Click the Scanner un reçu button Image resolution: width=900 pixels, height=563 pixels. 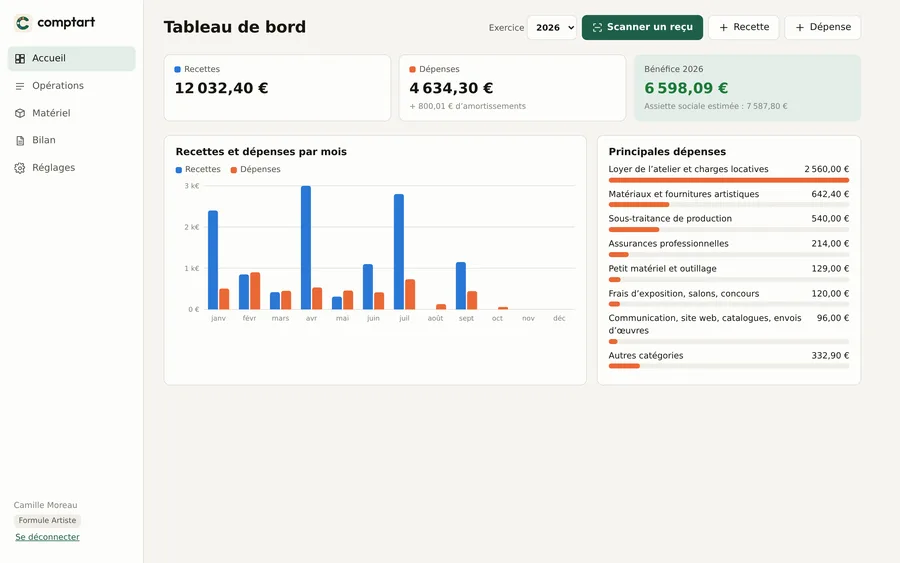point(642,28)
